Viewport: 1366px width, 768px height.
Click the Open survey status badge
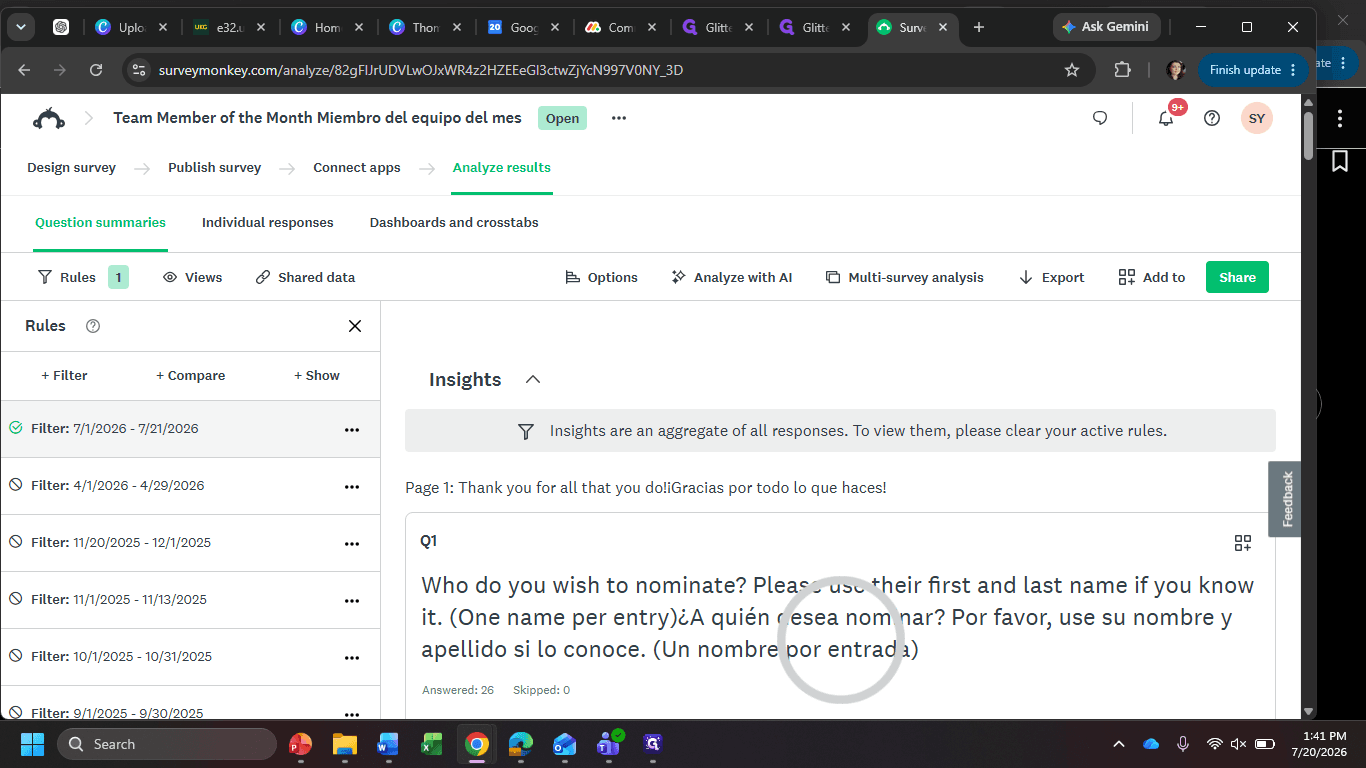point(562,118)
